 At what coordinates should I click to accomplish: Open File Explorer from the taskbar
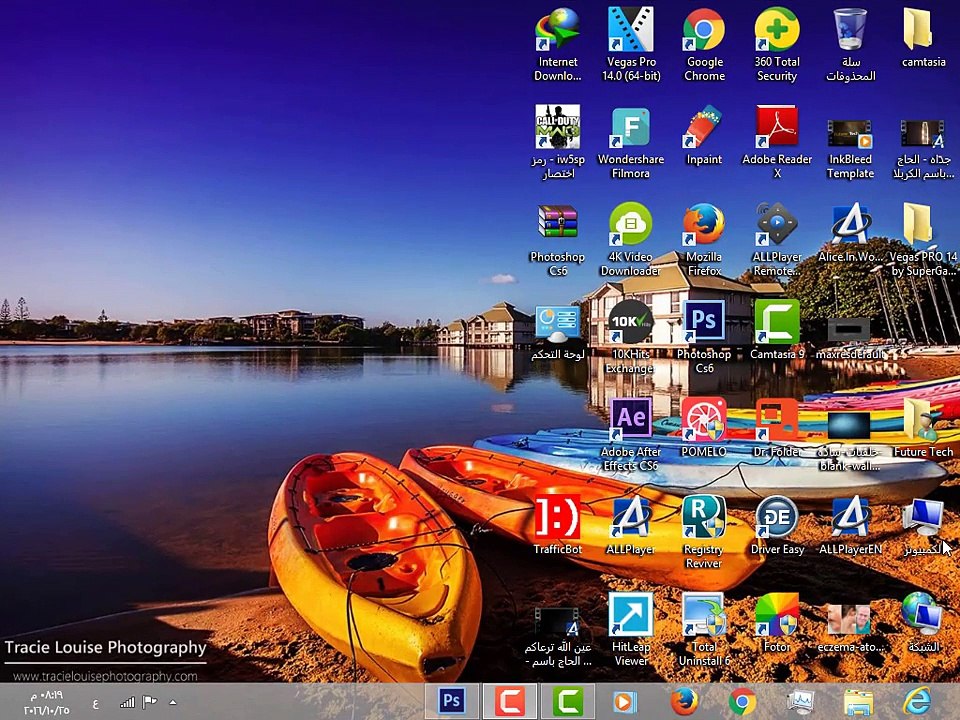tap(858, 702)
